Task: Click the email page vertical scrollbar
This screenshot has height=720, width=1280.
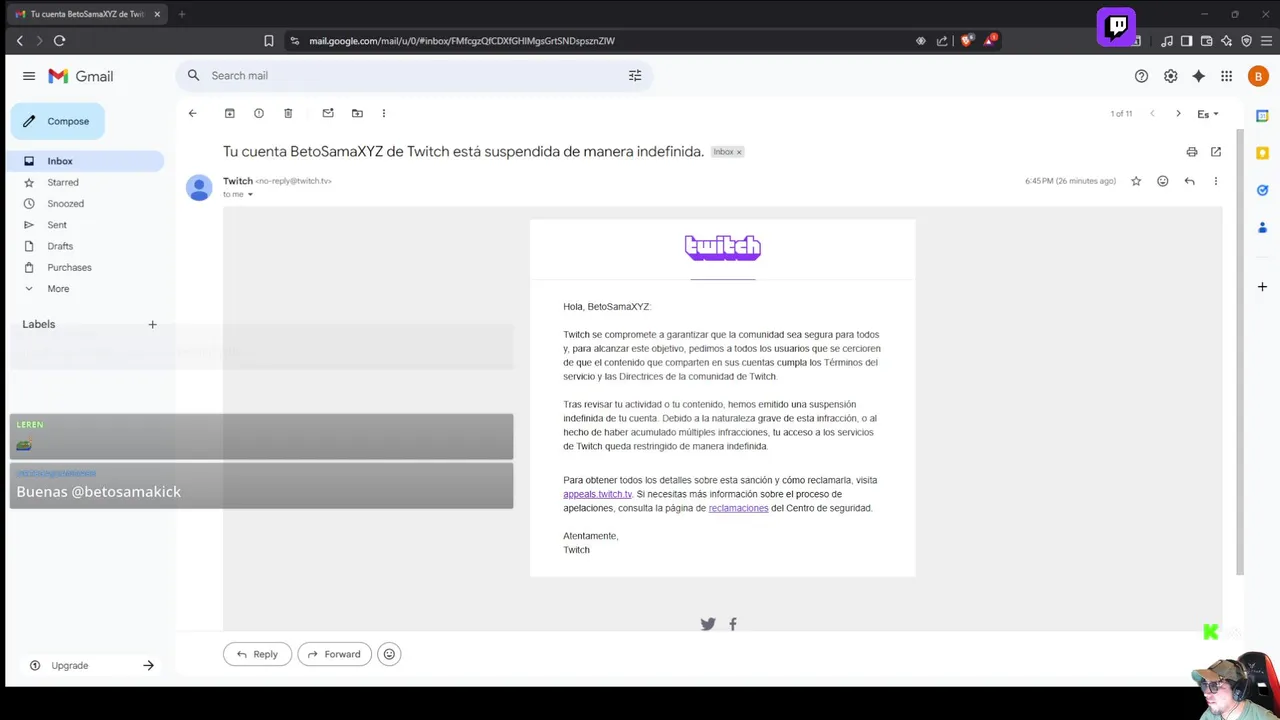Action: pos(1240,350)
